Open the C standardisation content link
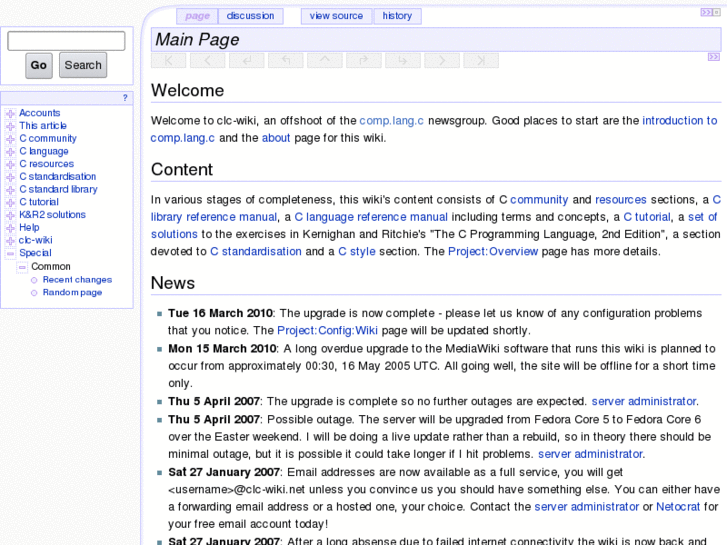Image resolution: width=727 pixels, height=545 pixels. (x=256, y=251)
